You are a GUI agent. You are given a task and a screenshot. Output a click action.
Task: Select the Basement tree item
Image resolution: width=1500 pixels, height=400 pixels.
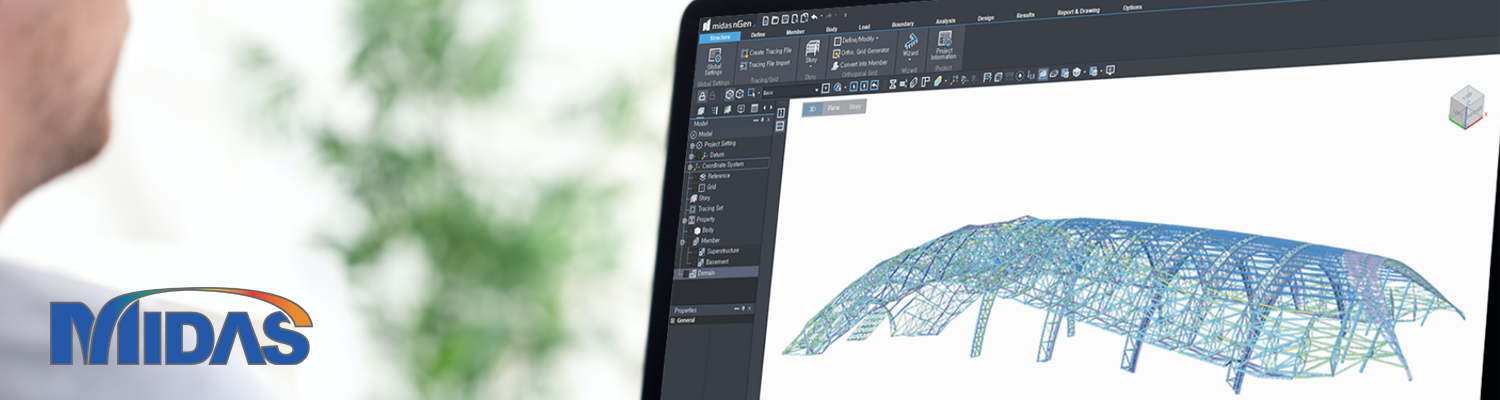pos(719,262)
